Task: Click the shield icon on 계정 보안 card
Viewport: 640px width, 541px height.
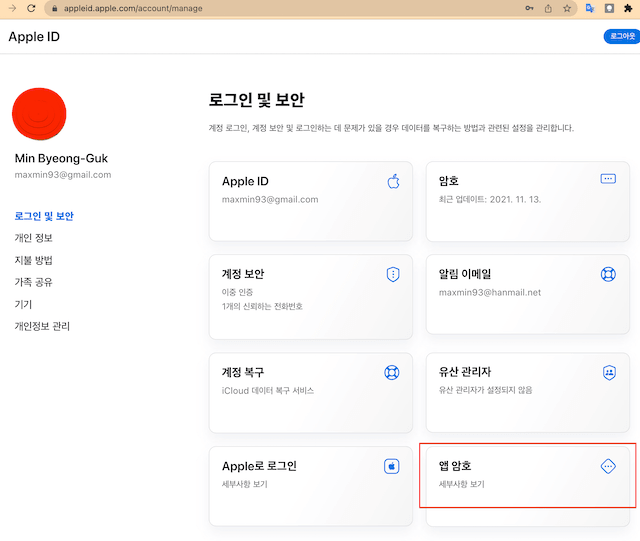Action: pyautogui.click(x=393, y=274)
